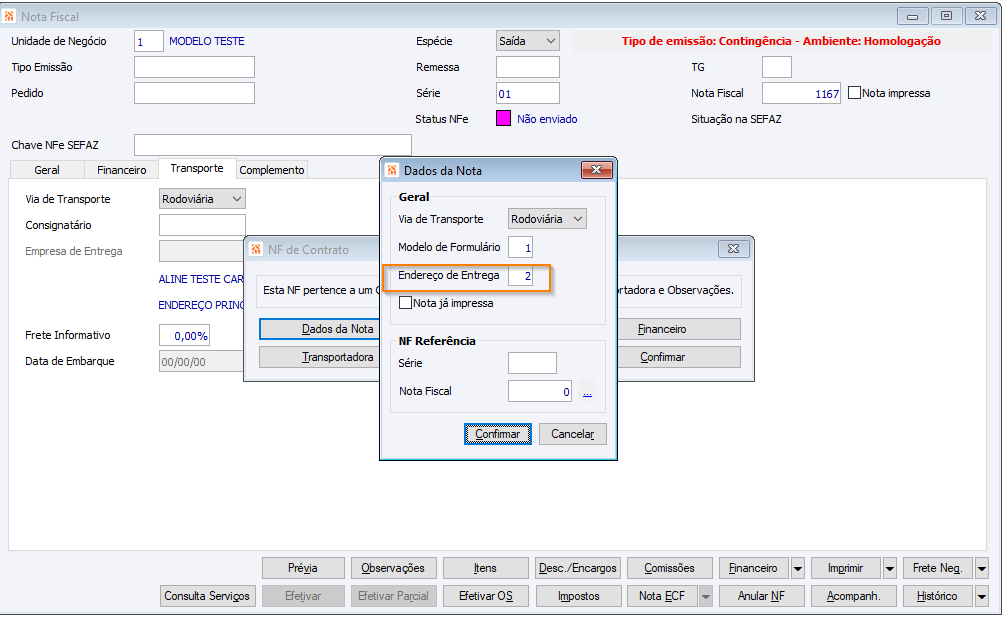Click the Prévia button
This screenshot has width=1002, height=619.
[303, 568]
